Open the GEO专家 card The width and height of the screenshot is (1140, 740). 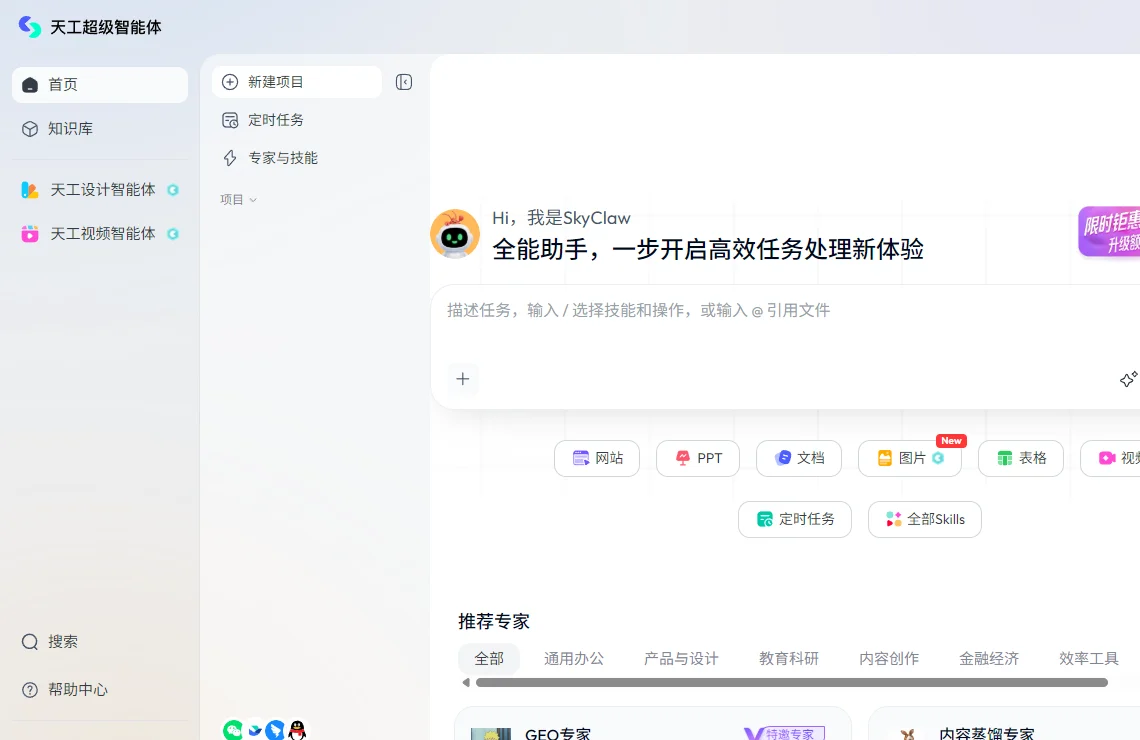tap(653, 723)
